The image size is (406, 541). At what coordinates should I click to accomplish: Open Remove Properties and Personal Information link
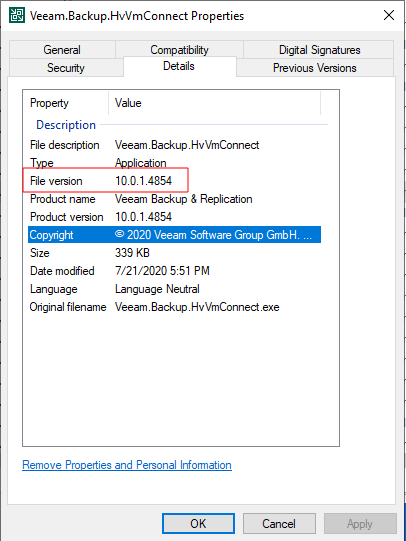[x=127, y=465]
